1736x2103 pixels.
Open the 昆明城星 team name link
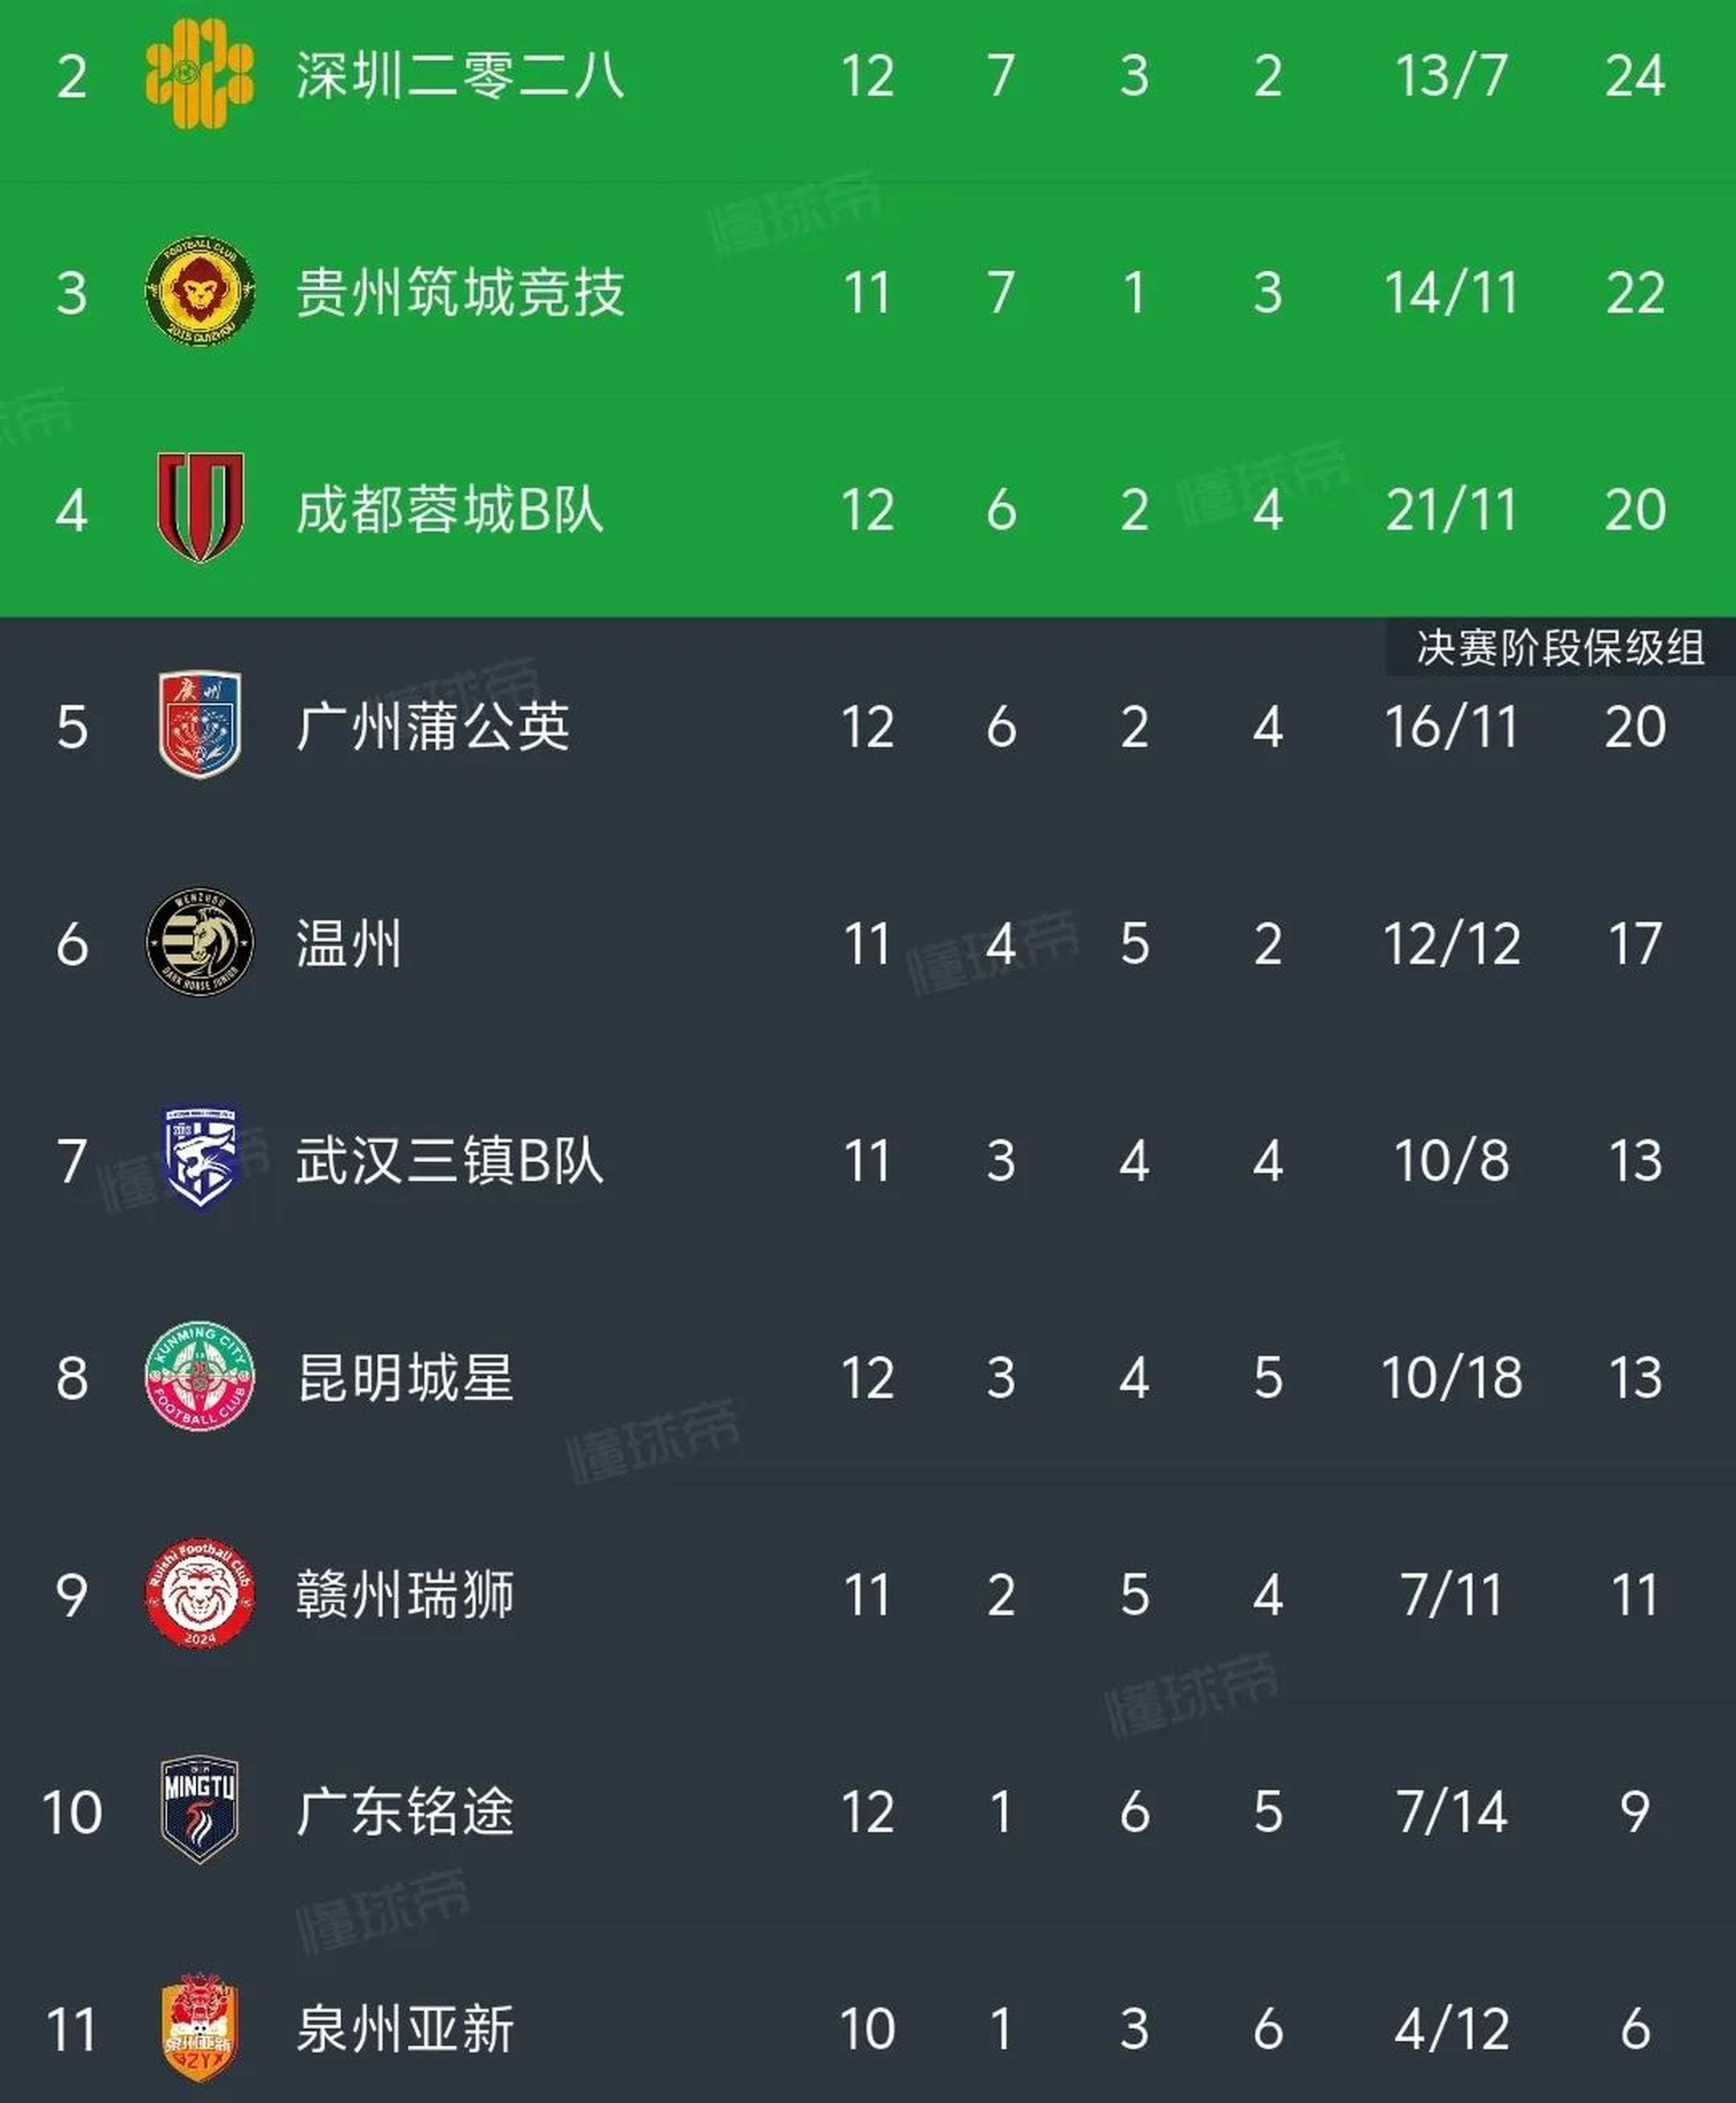(x=405, y=1377)
